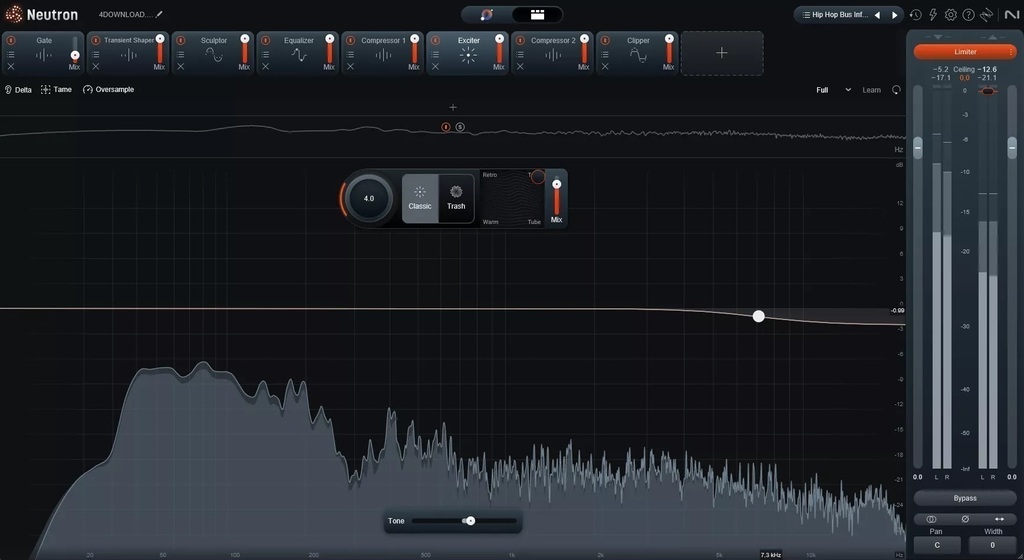Toggle power on the Equalizer module
Screen dimensions: 1024x560
[x=265, y=40]
